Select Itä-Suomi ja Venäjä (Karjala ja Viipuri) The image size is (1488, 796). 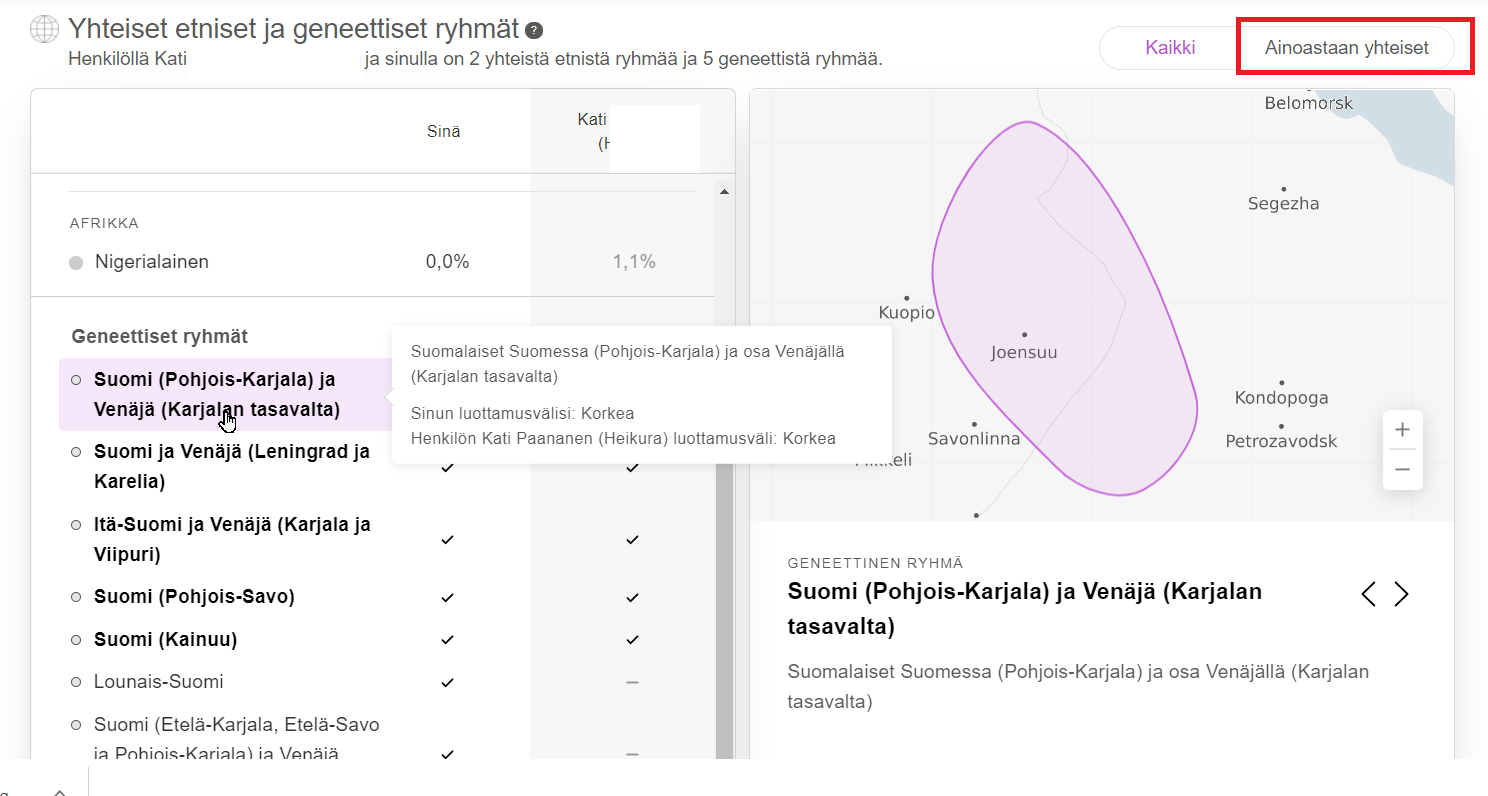(232, 539)
